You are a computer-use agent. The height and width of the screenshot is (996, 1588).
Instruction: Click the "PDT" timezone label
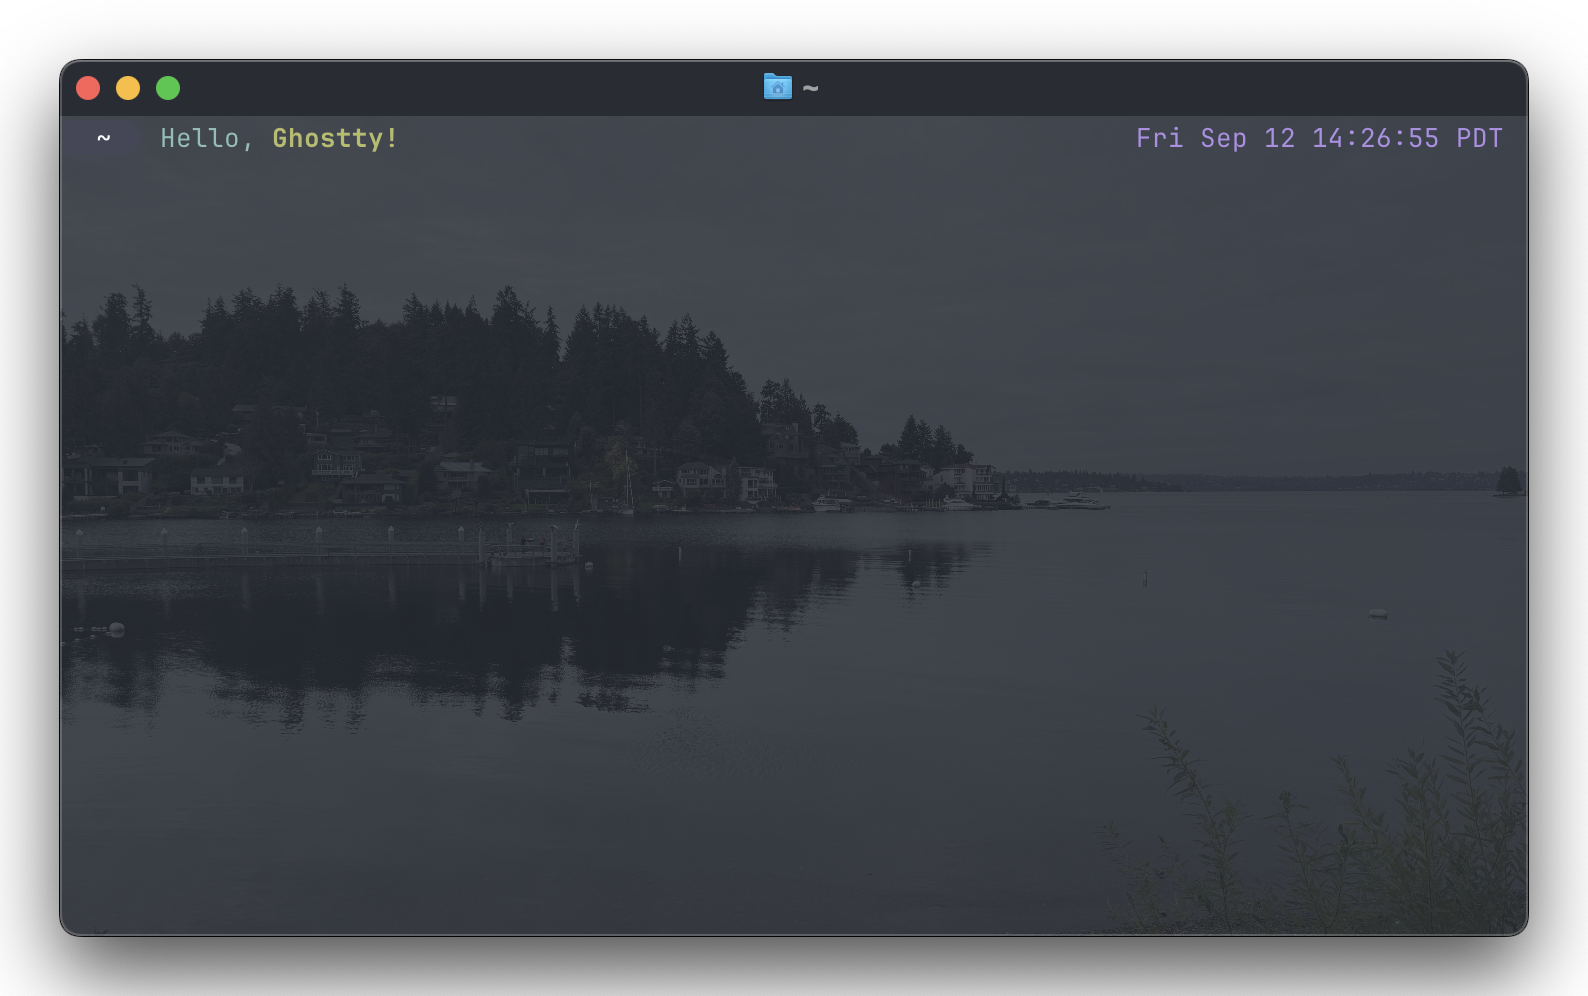coord(1479,138)
